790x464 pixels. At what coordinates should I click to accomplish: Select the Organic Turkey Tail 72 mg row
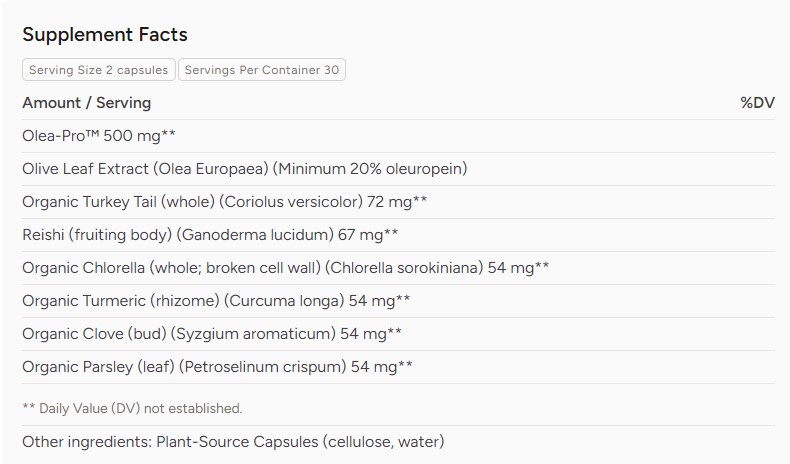point(398,202)
